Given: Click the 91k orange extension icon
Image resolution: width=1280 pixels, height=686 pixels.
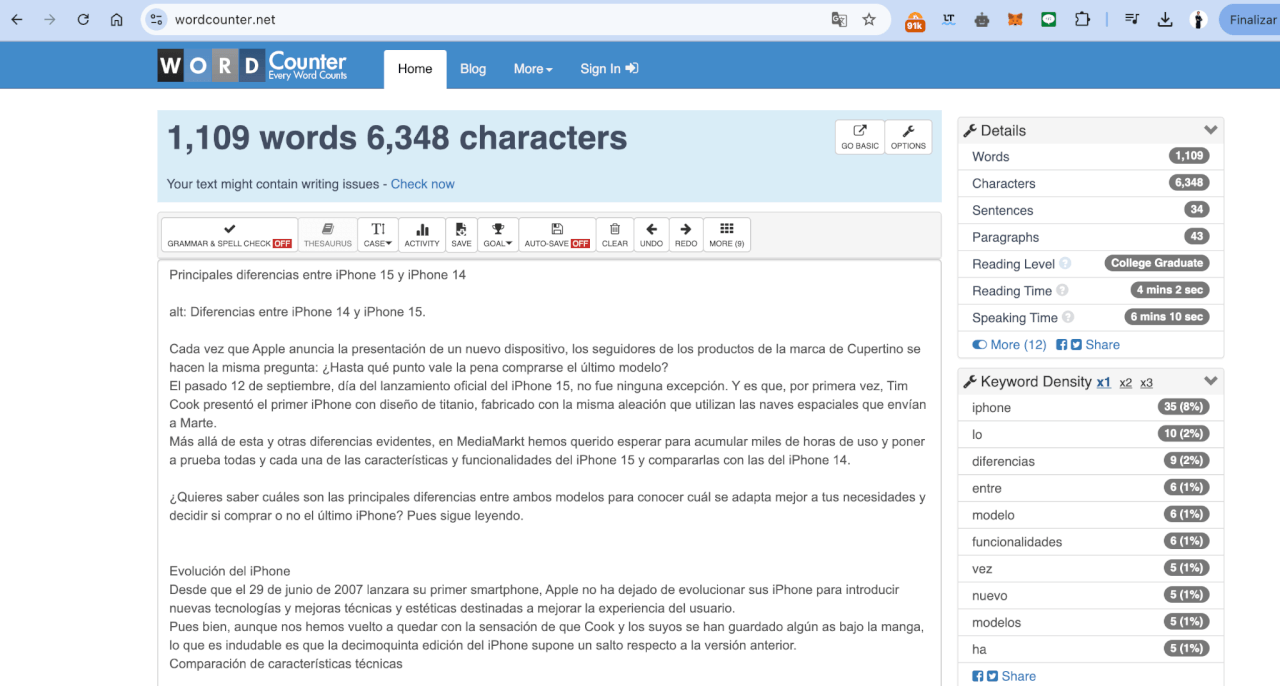Looking at the screenshot, I should click(915, 20).
